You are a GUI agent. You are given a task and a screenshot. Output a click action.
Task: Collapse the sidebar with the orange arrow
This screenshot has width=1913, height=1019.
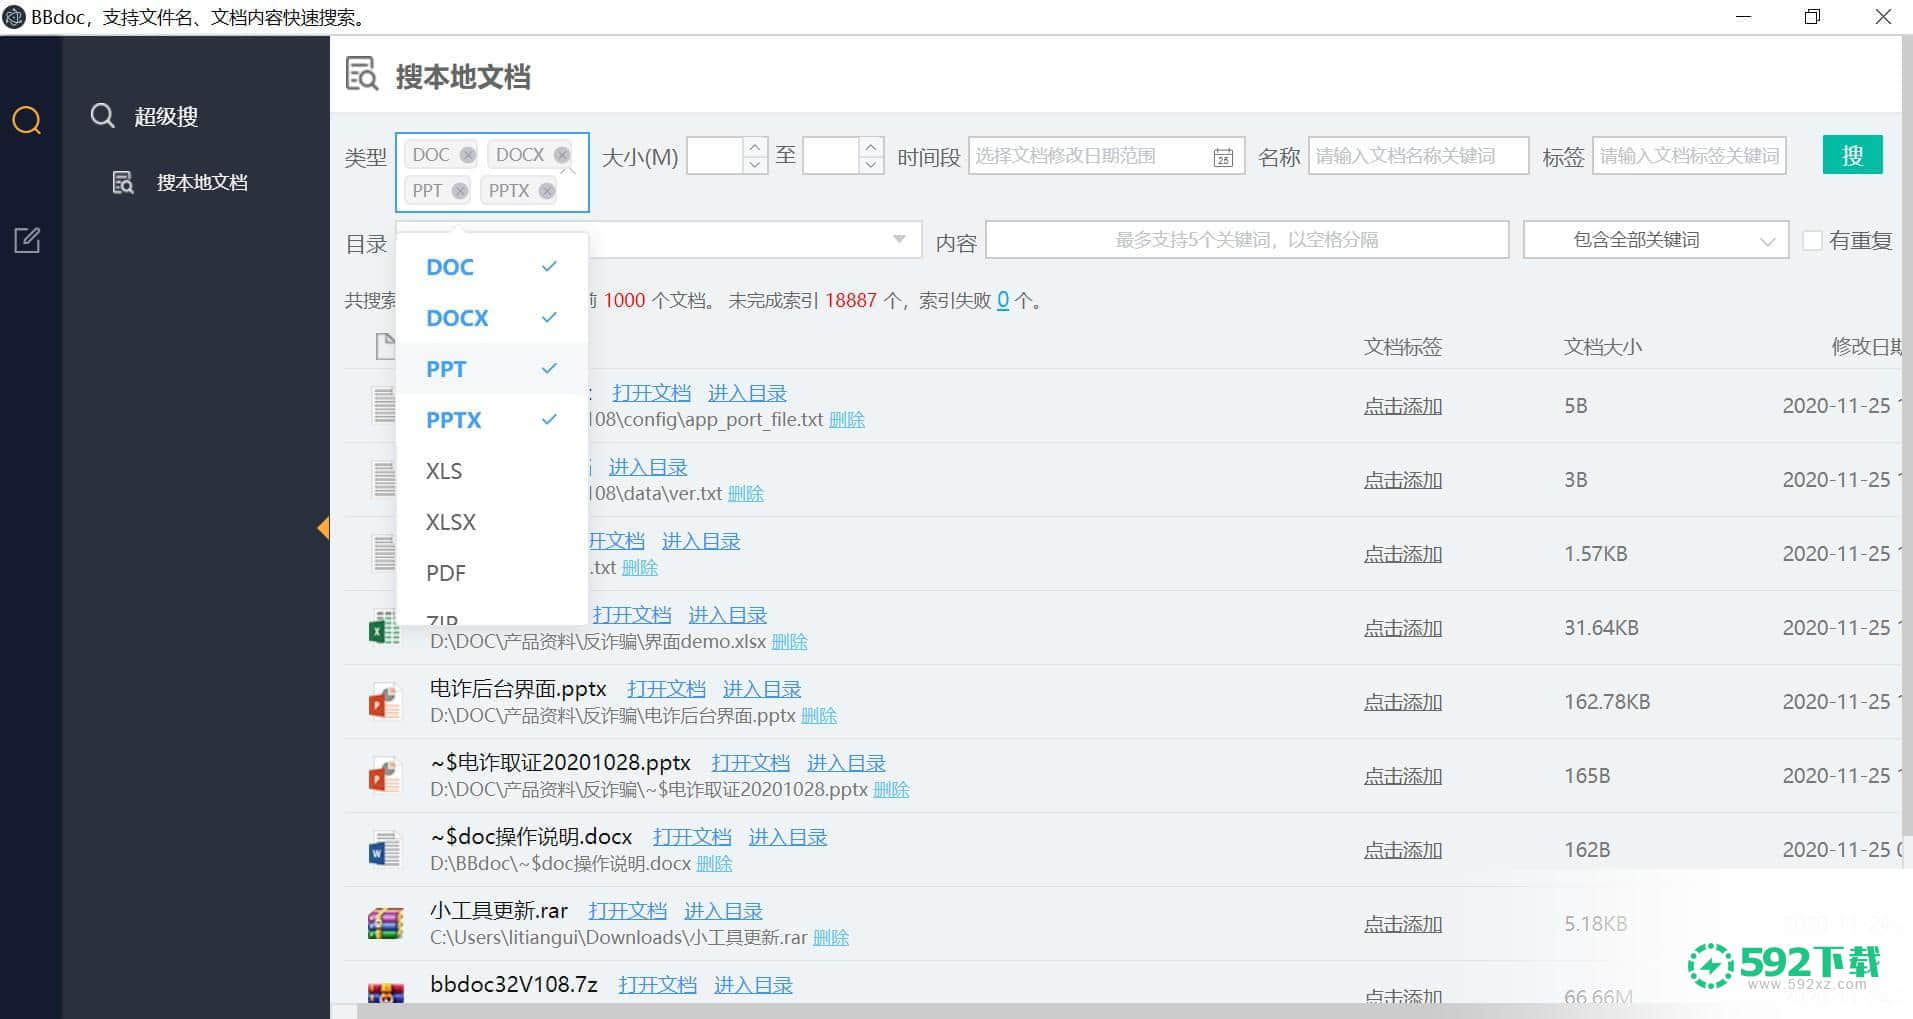pyautogui.click(x=323, y=528)
